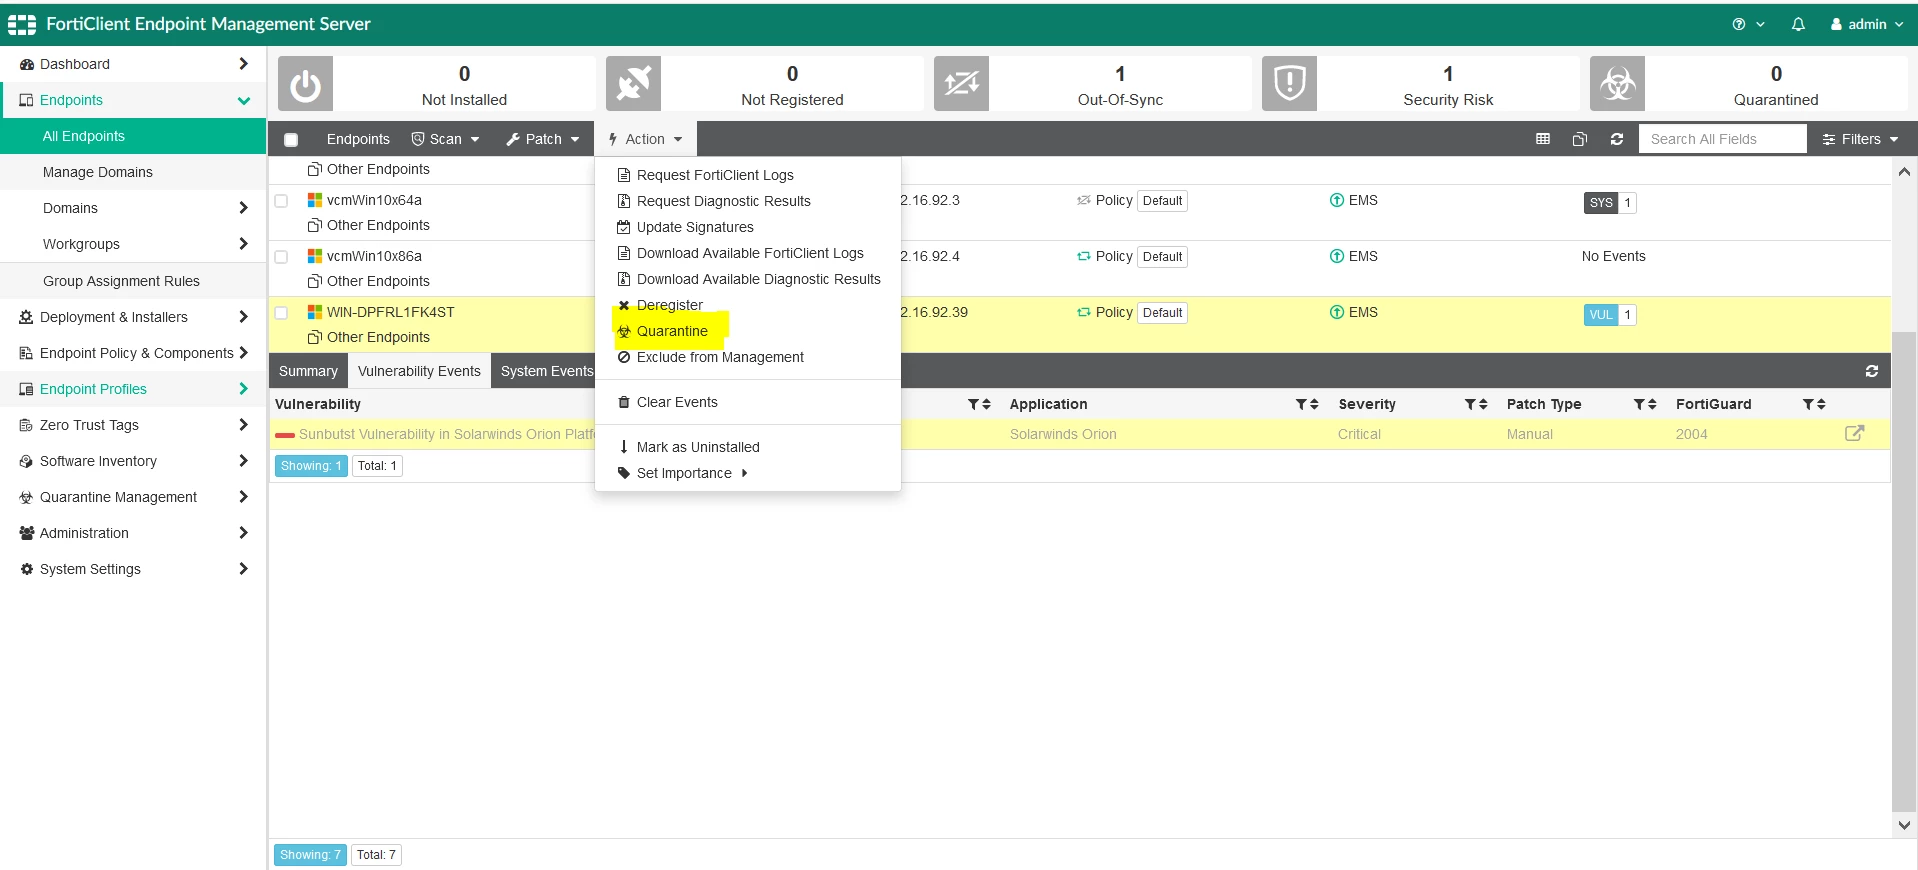Open Group Assignment Rules

tap(133, 281)
